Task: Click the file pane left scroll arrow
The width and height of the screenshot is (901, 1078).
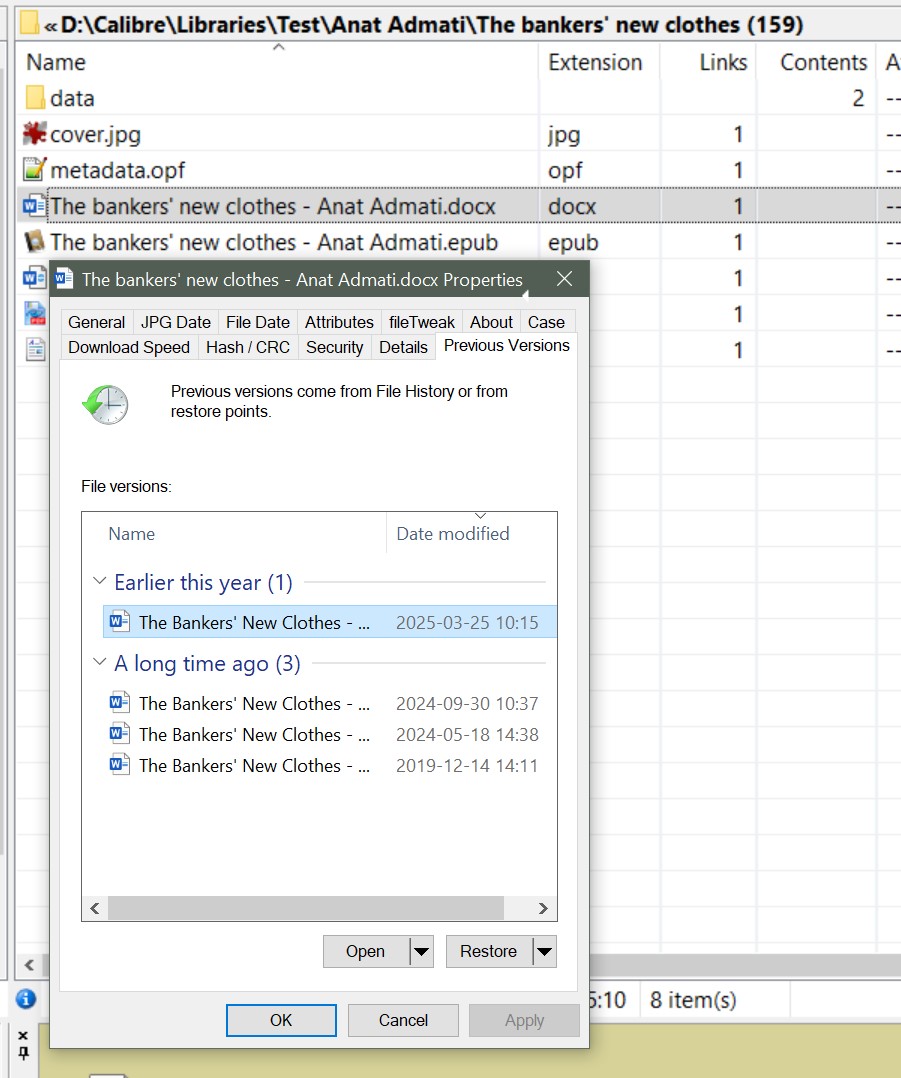Action: 29,965
